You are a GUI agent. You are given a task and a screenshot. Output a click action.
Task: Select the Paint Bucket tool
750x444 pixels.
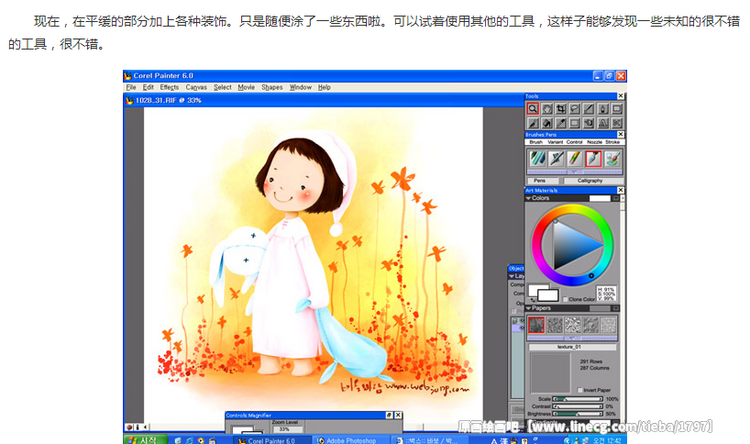coord(547,122)
